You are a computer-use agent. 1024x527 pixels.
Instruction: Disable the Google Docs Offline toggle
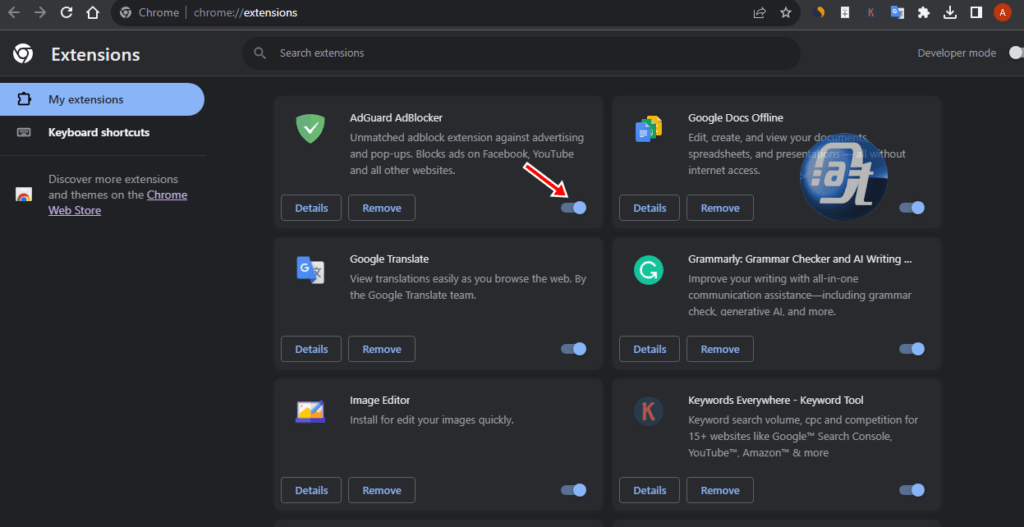(x=912, y=208)
